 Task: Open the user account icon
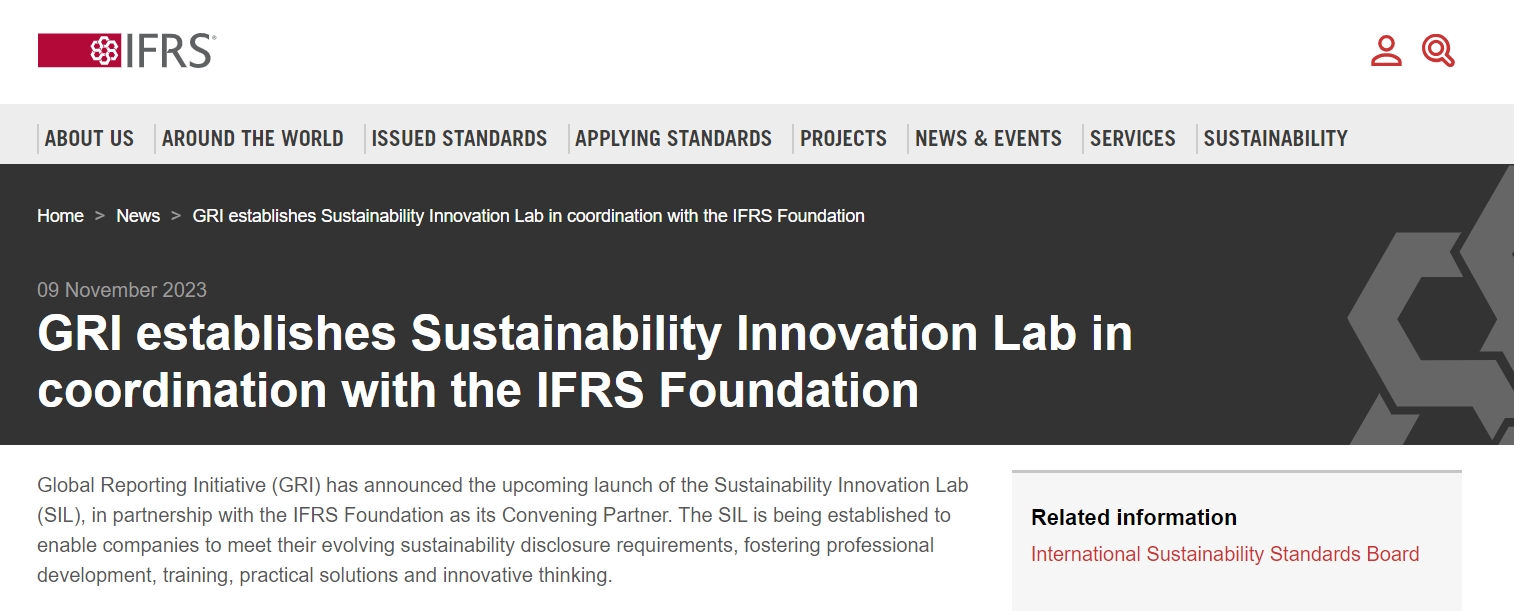pos(1386,50)
